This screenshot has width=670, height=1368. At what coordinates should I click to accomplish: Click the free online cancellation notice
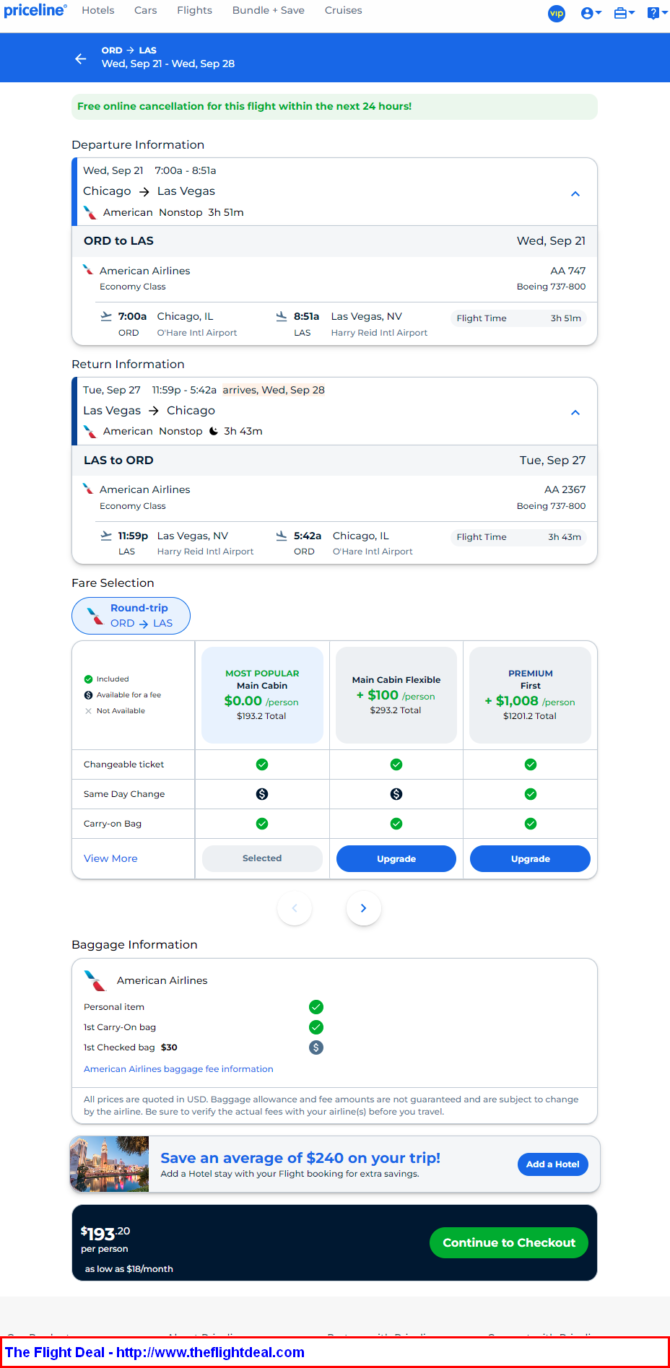coord(335,106)
